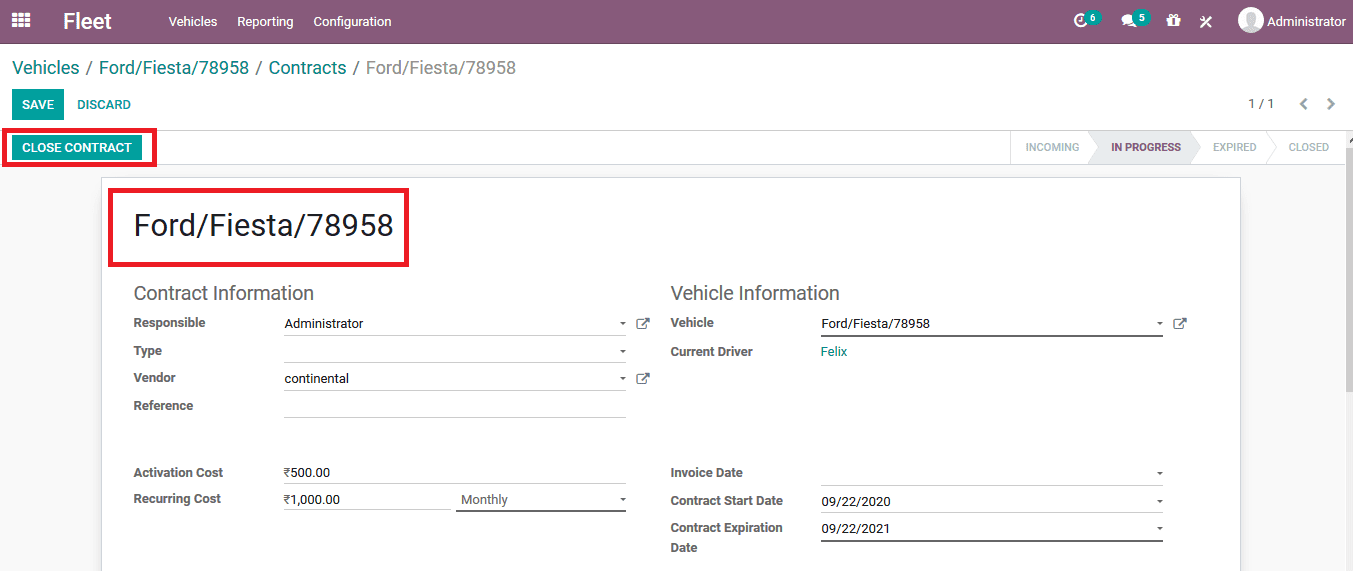Expand the Vendor dropdown

622,379
